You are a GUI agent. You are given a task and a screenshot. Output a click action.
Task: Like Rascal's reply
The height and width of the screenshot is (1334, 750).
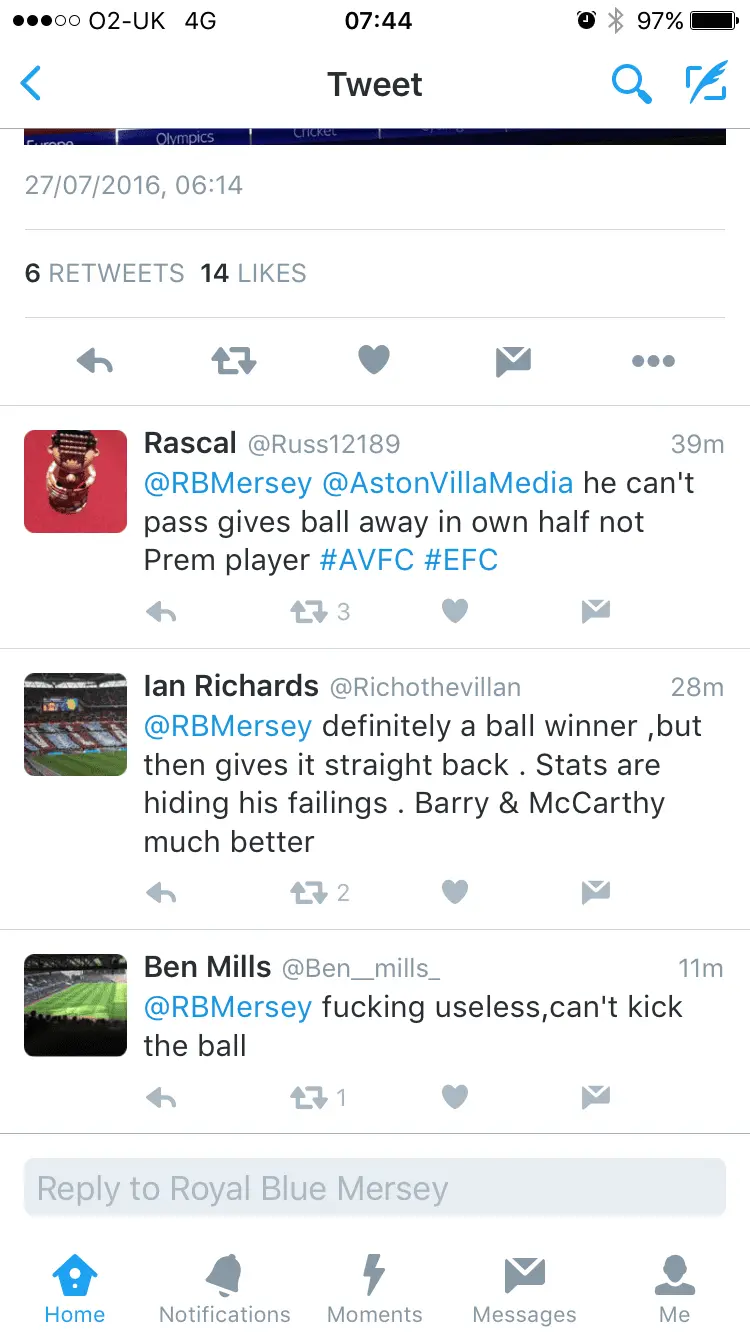point(455,611)
